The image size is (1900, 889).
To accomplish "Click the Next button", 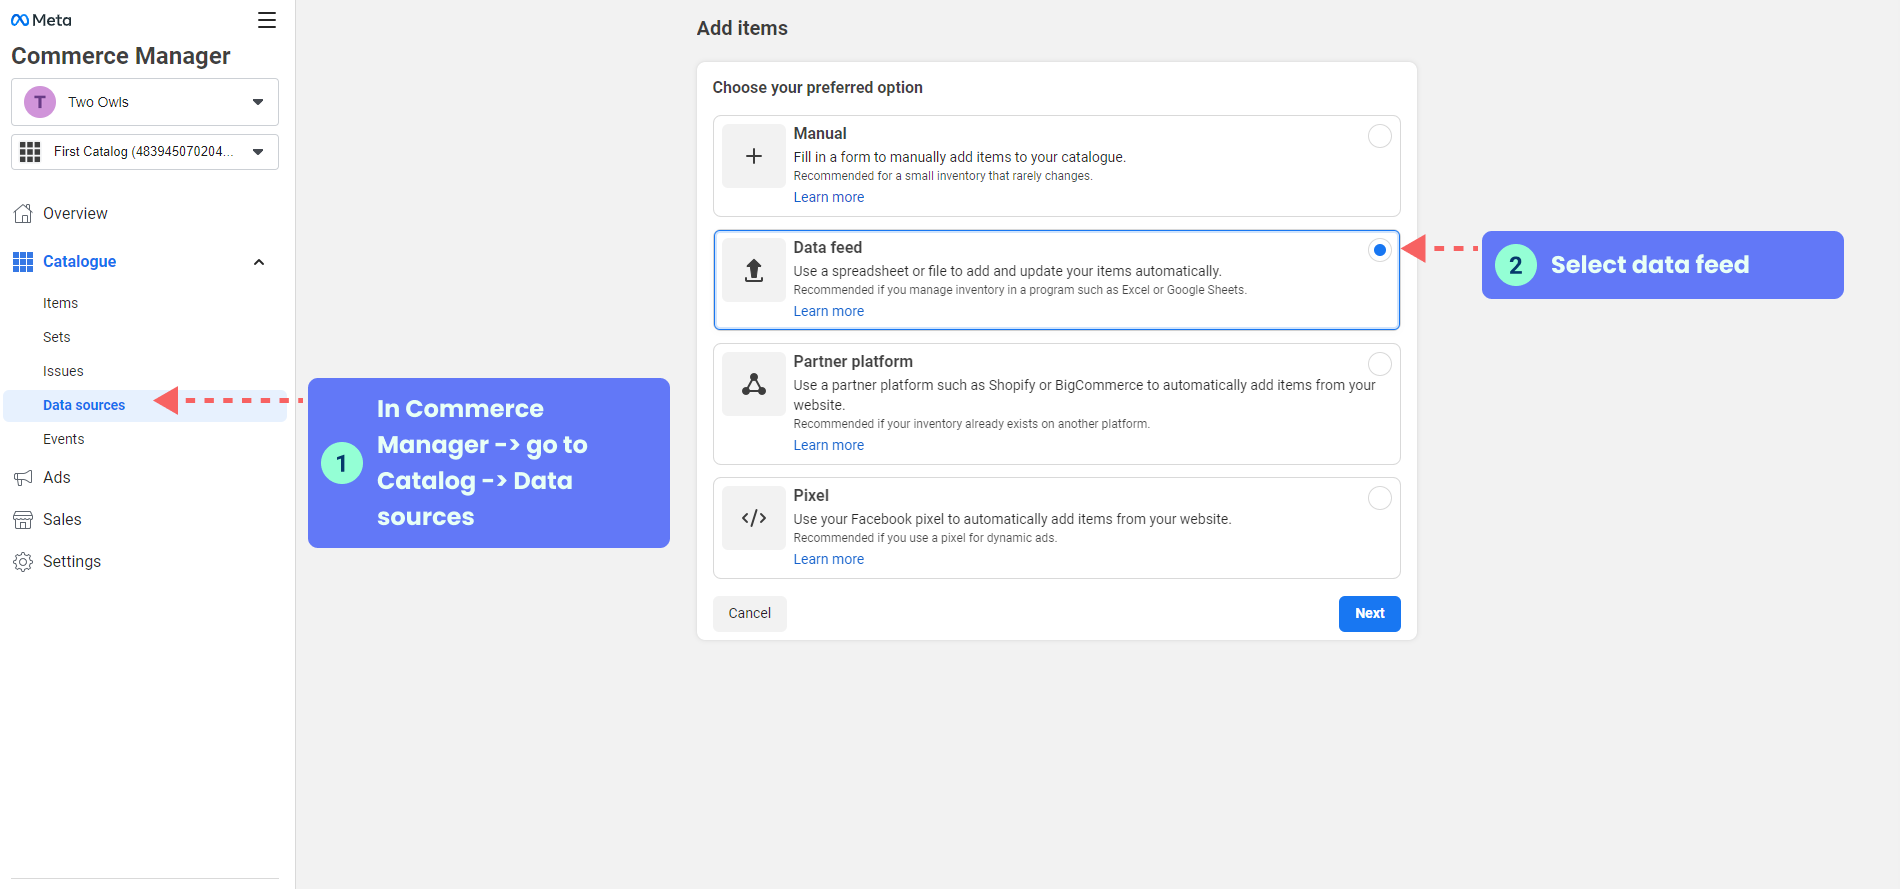I will tap(1370, 613).
